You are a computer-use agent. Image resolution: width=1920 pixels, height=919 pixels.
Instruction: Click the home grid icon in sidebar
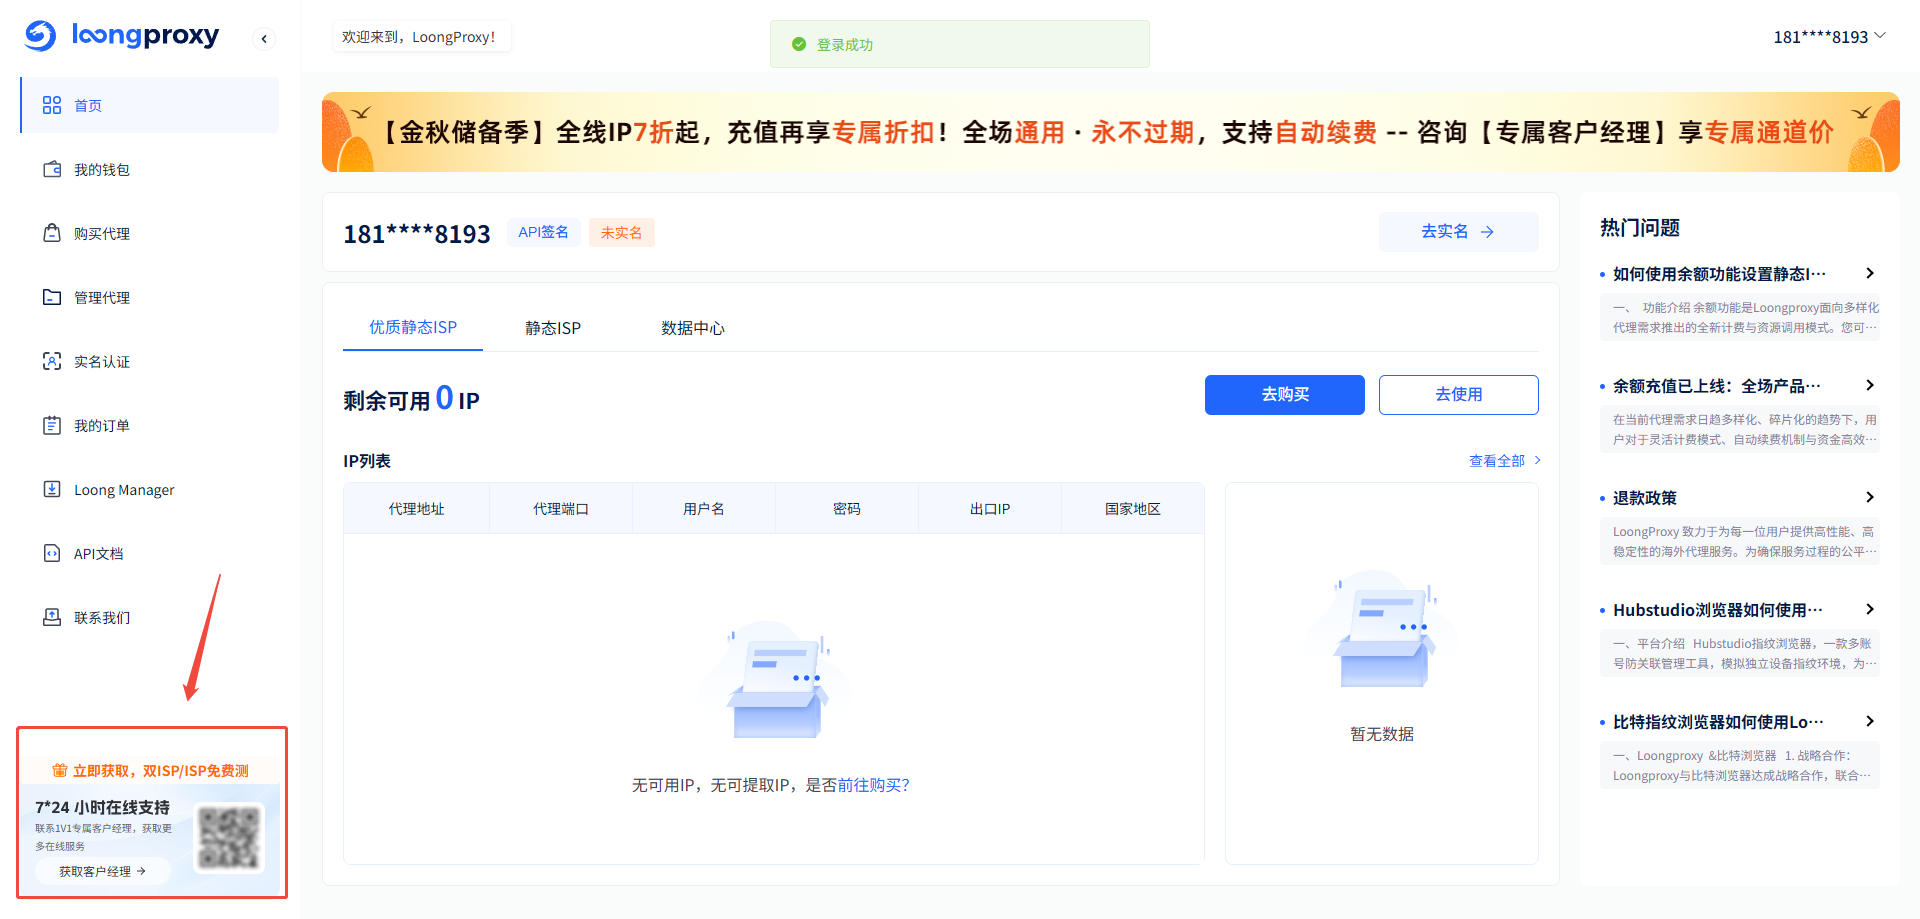point(52,105)
